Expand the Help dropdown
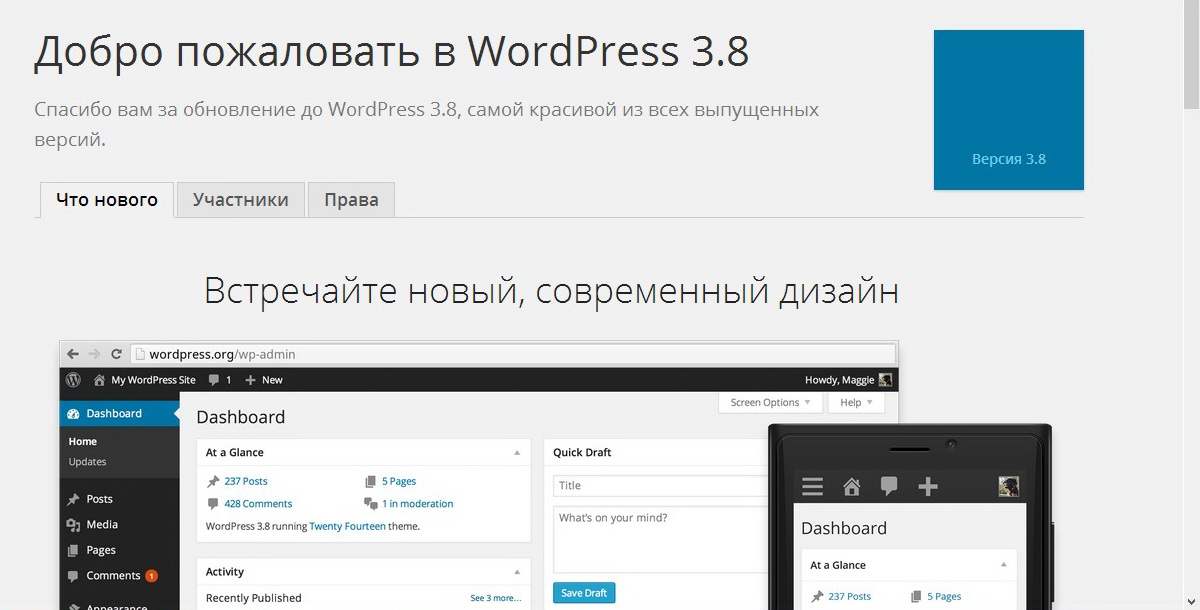1200x610 pixels. [857, 402]
